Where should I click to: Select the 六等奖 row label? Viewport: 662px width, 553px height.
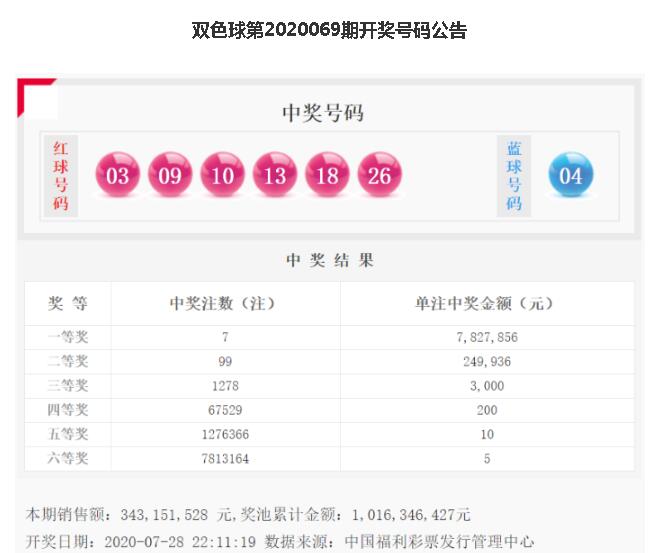tap(68, 458)
